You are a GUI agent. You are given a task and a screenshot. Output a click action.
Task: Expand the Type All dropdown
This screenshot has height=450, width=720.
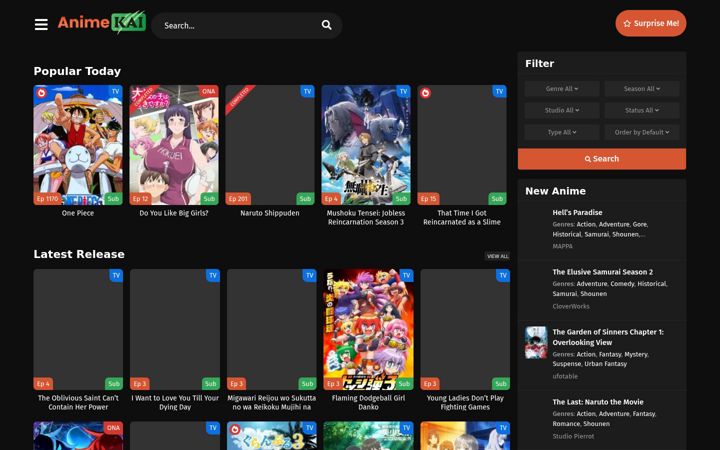coord(562,132)
